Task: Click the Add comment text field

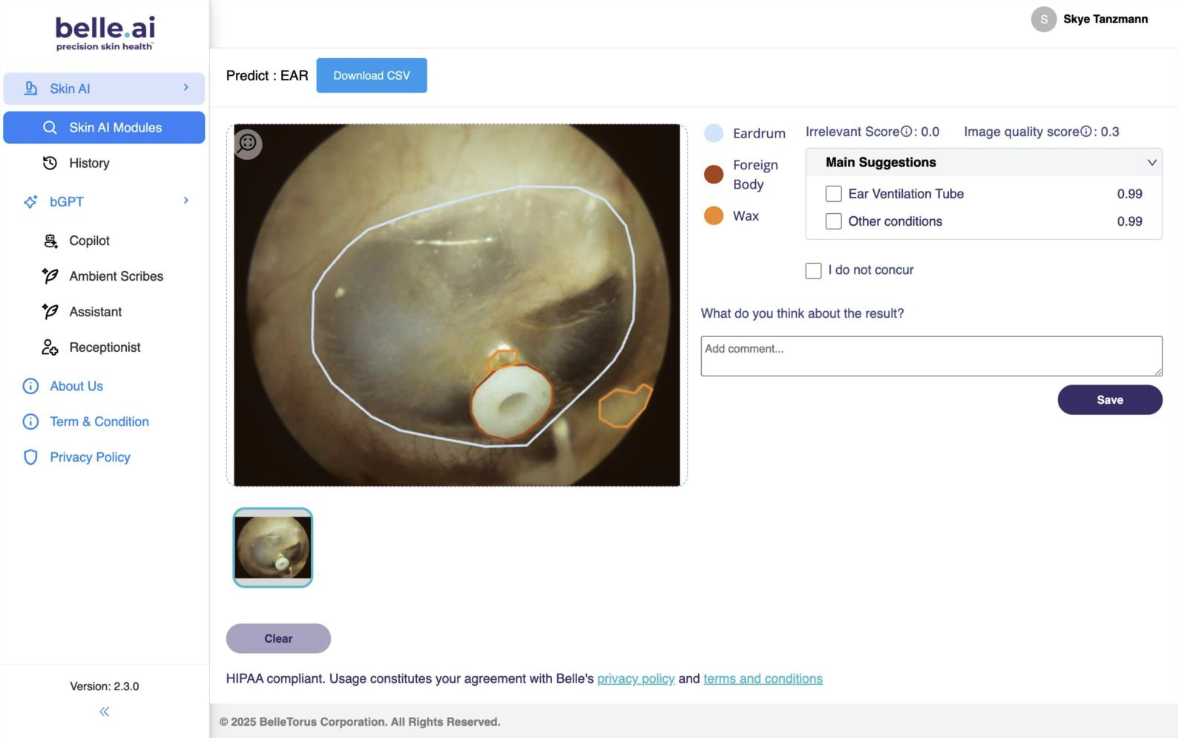Action: pos(930,356)
